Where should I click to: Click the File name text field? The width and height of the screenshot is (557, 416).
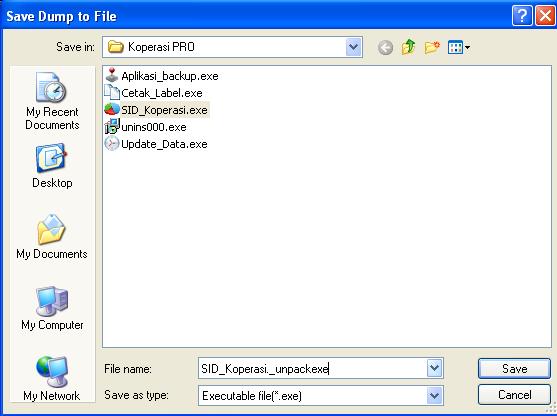click(313, 368)
